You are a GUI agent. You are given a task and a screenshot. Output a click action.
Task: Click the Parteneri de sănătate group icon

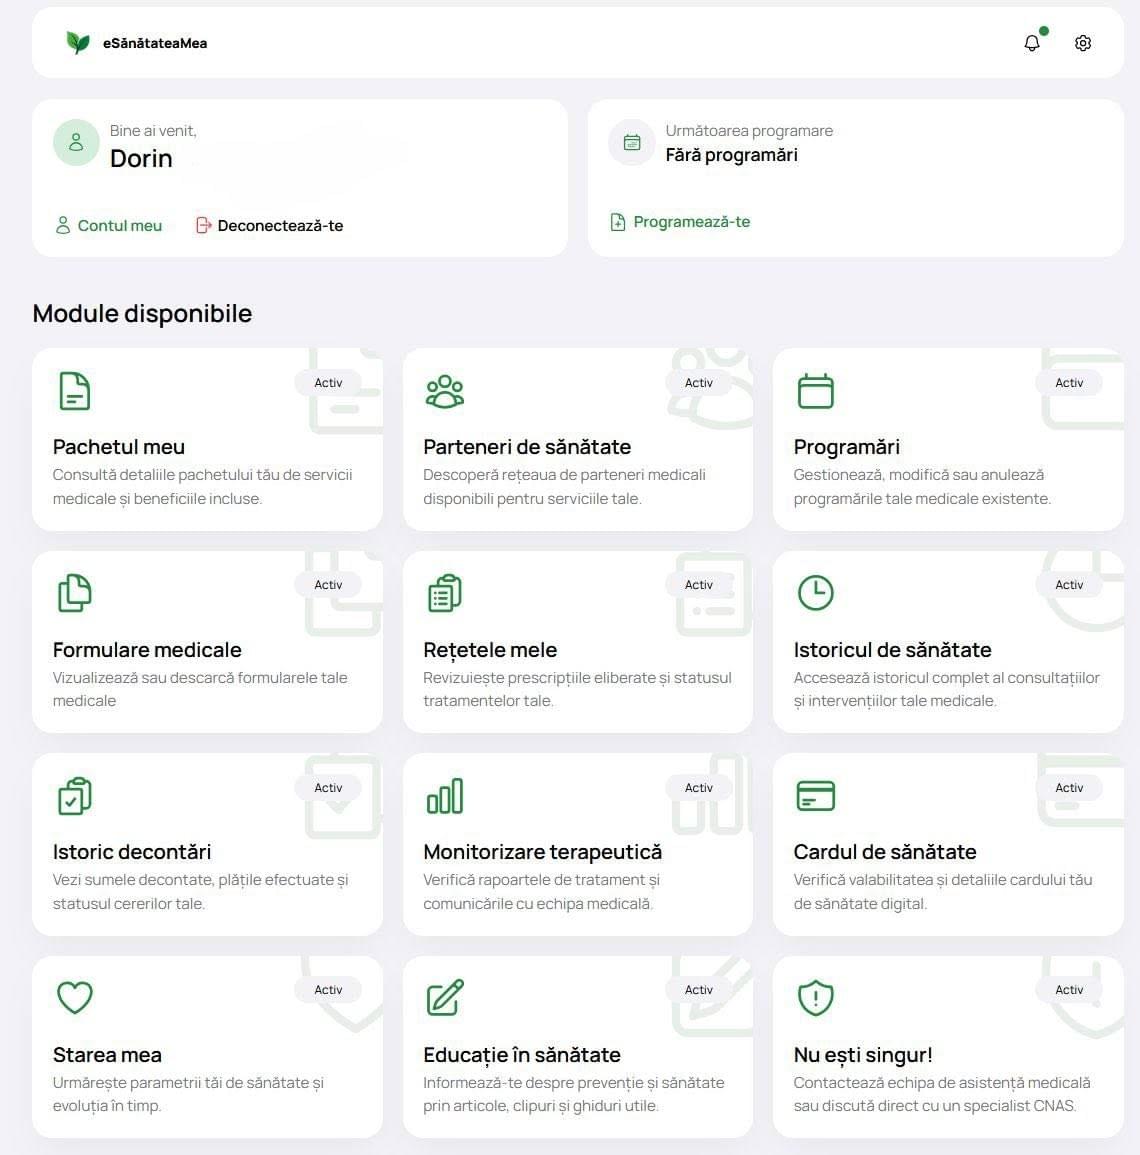pos(445,391)
